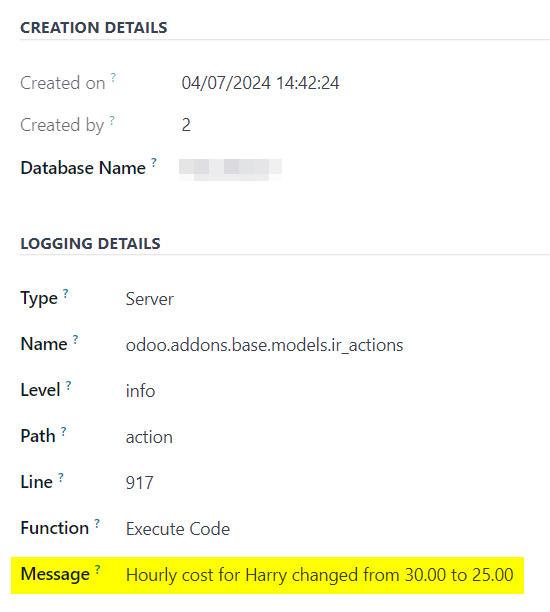Select the Created on date value
550x612 pixels.
[260, 83]
